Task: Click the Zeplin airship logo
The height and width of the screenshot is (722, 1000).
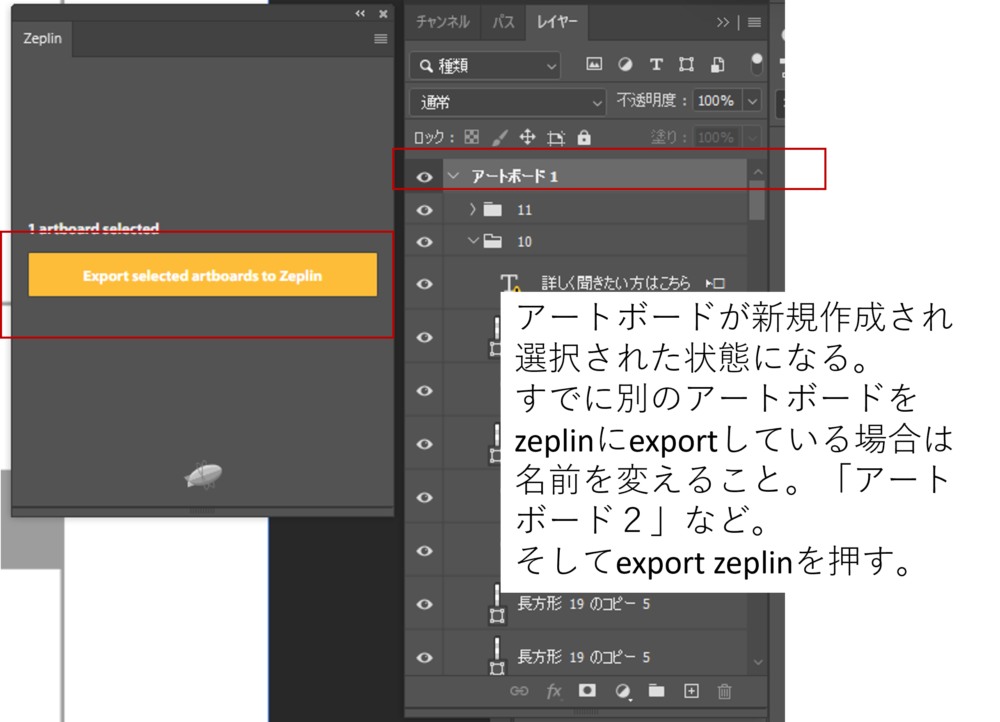Action: click(x=203, y=476)
